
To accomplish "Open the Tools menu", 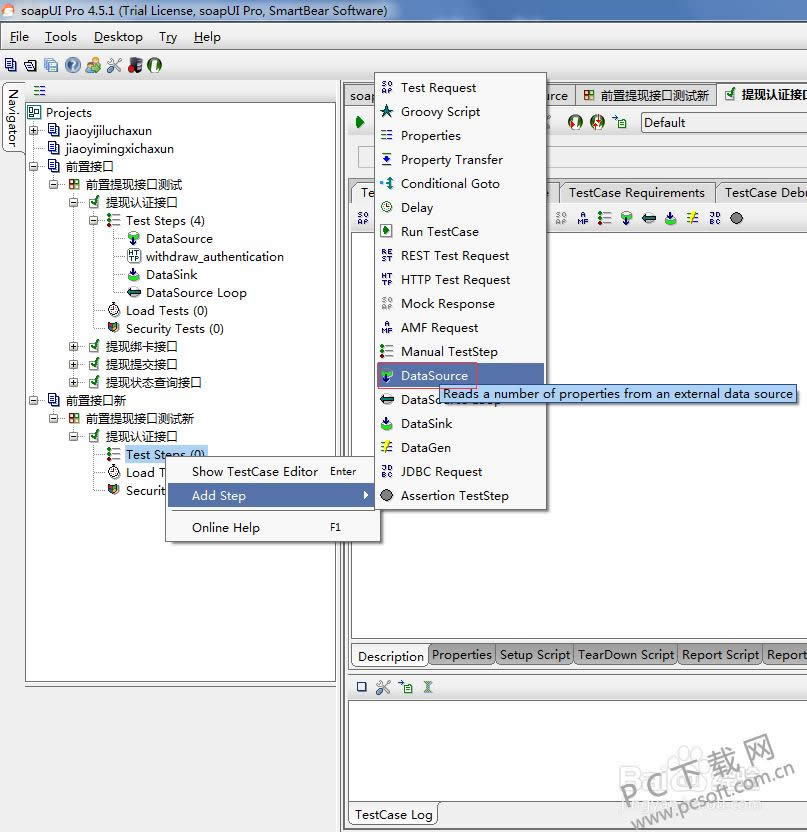I will (60, 37).
